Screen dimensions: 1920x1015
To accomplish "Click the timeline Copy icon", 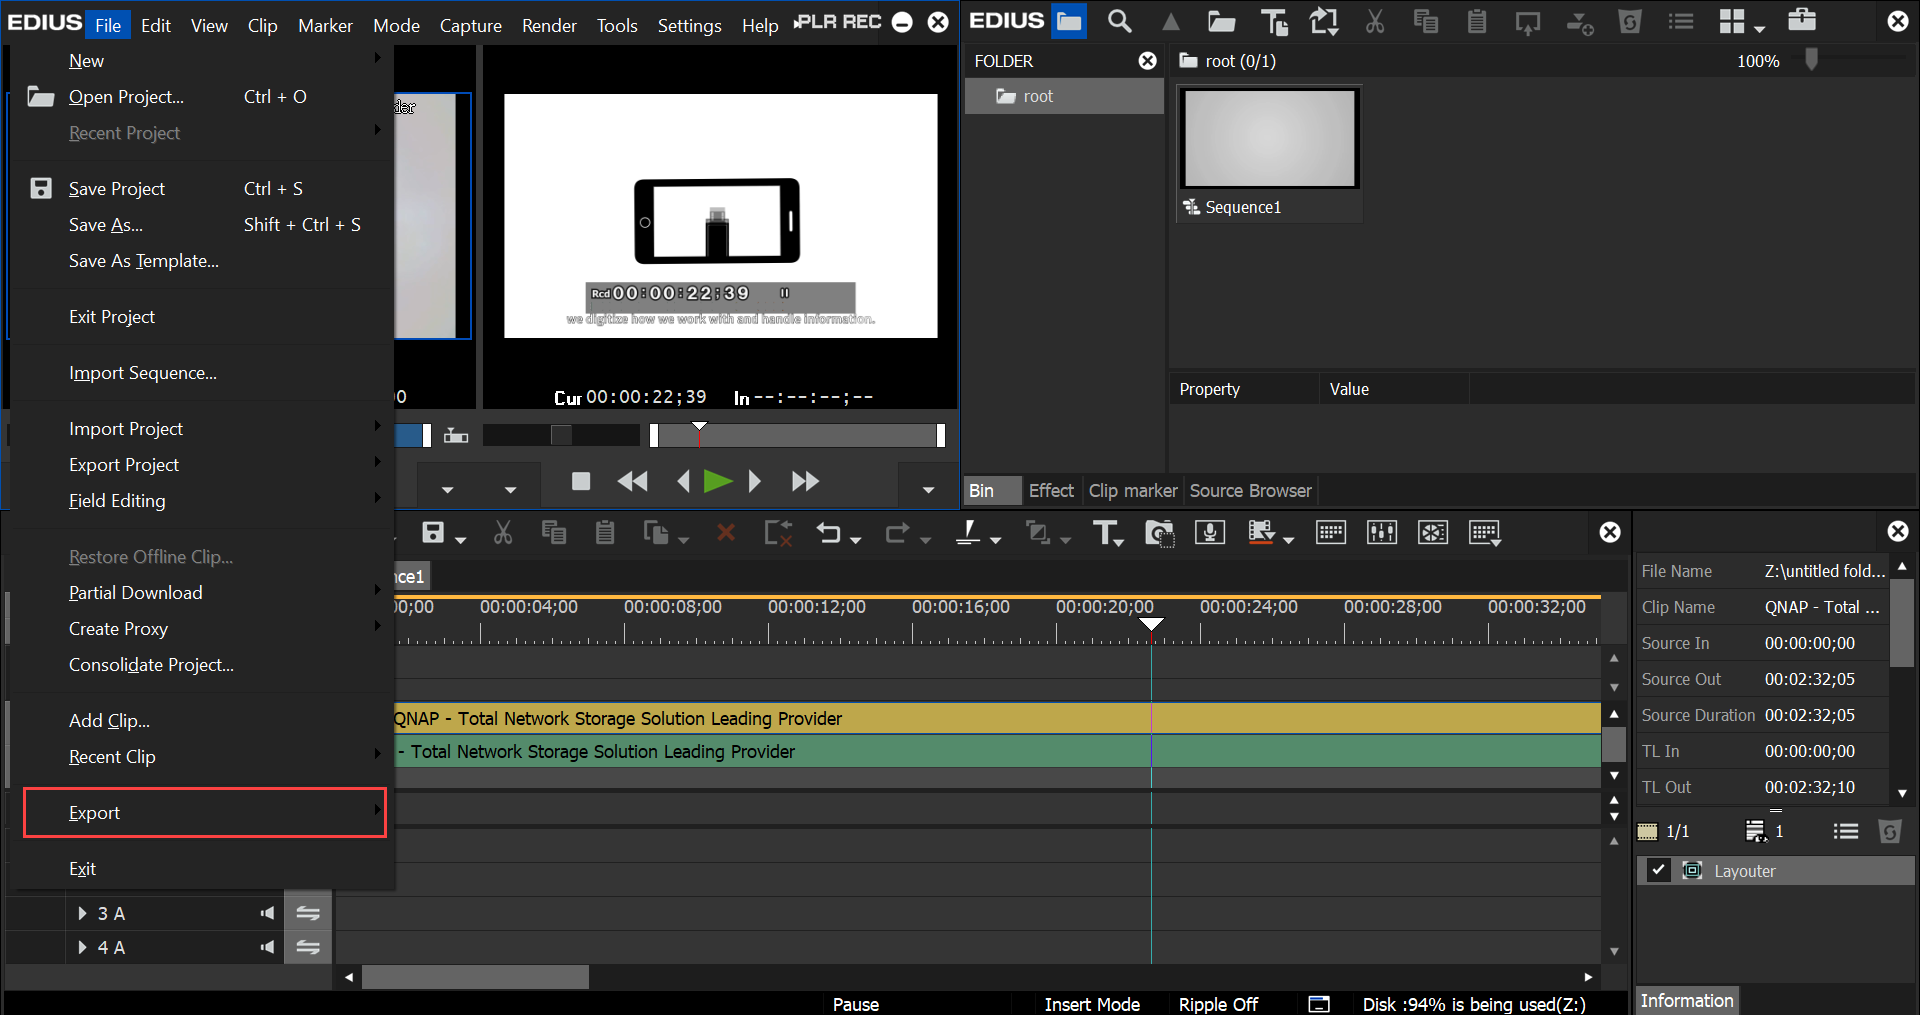I will [x=554, y=533].
